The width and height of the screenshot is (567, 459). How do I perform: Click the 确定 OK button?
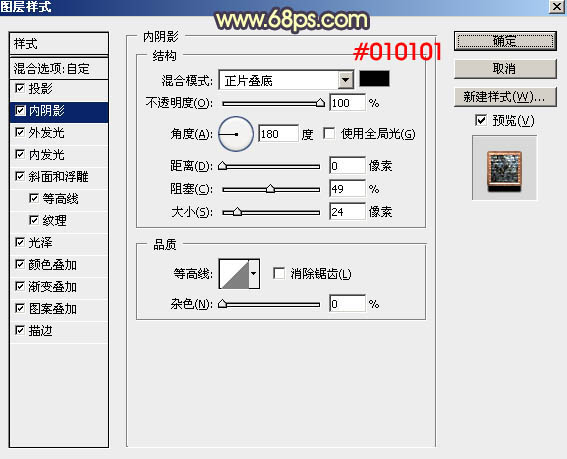505,41
